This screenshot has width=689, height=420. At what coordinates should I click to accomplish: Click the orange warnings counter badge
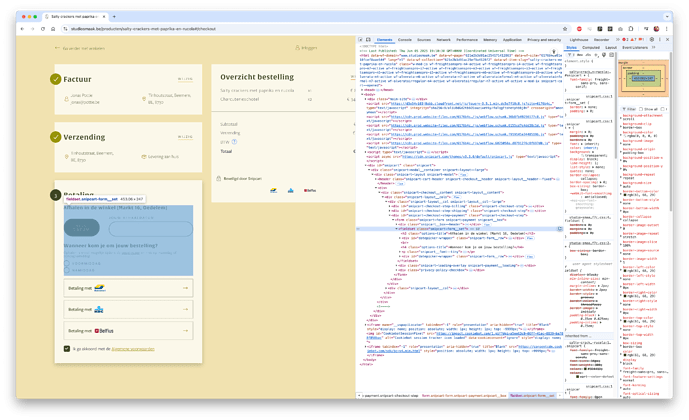pyautogui.click(x=634, y=40)
